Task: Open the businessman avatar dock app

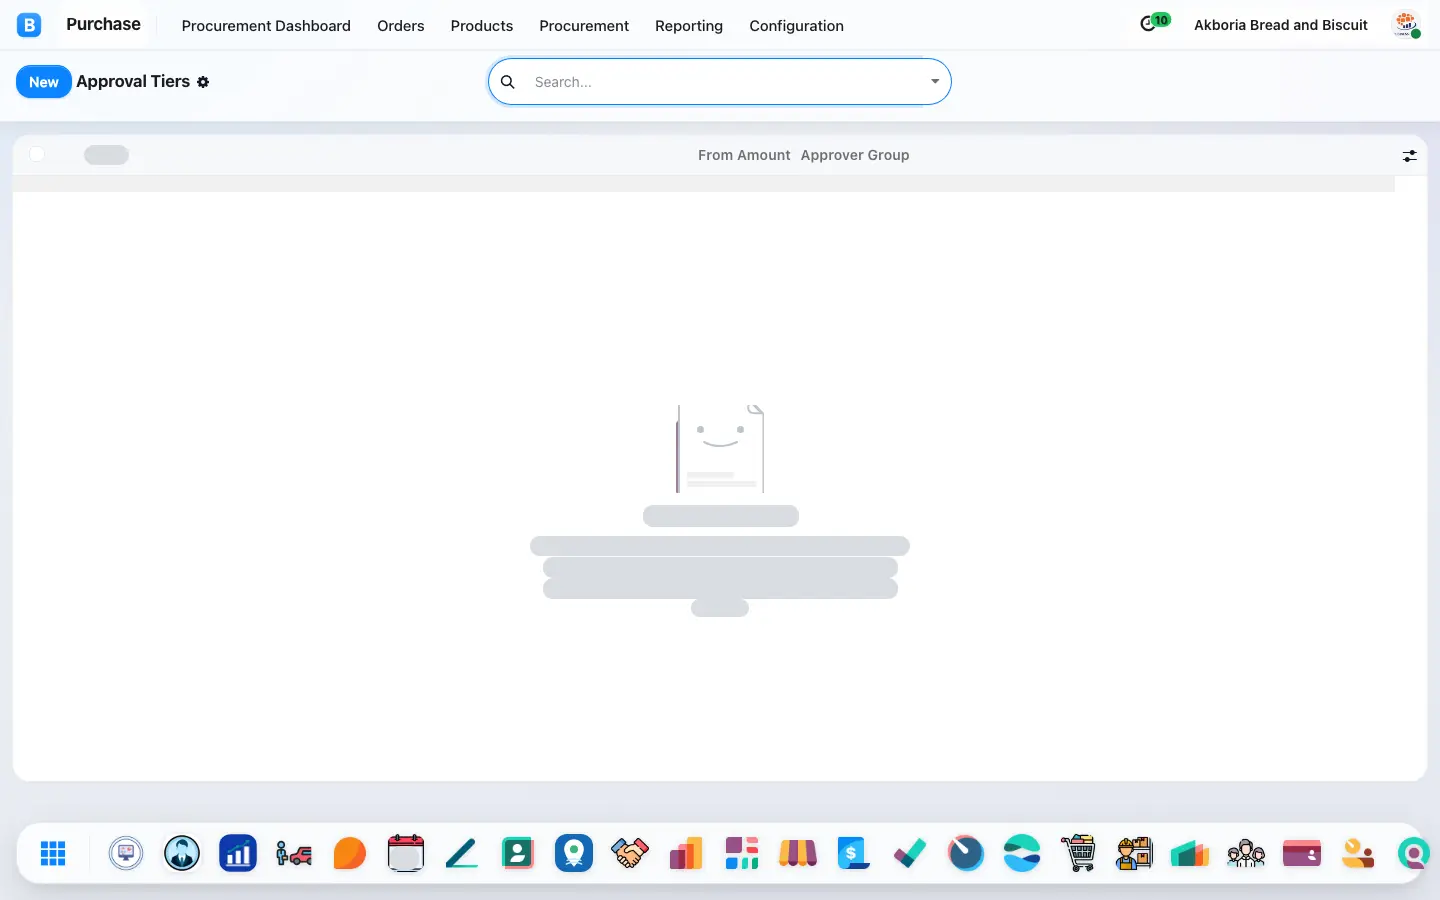Action: coord(182,853)
